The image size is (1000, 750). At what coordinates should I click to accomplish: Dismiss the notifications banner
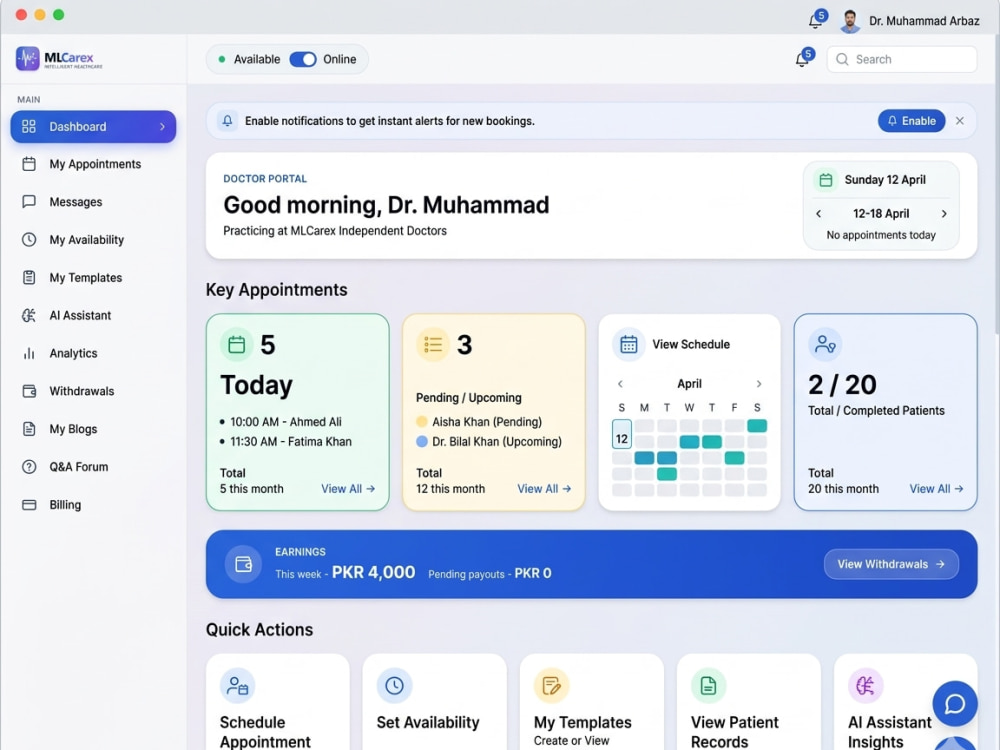[x=960, y=121]
